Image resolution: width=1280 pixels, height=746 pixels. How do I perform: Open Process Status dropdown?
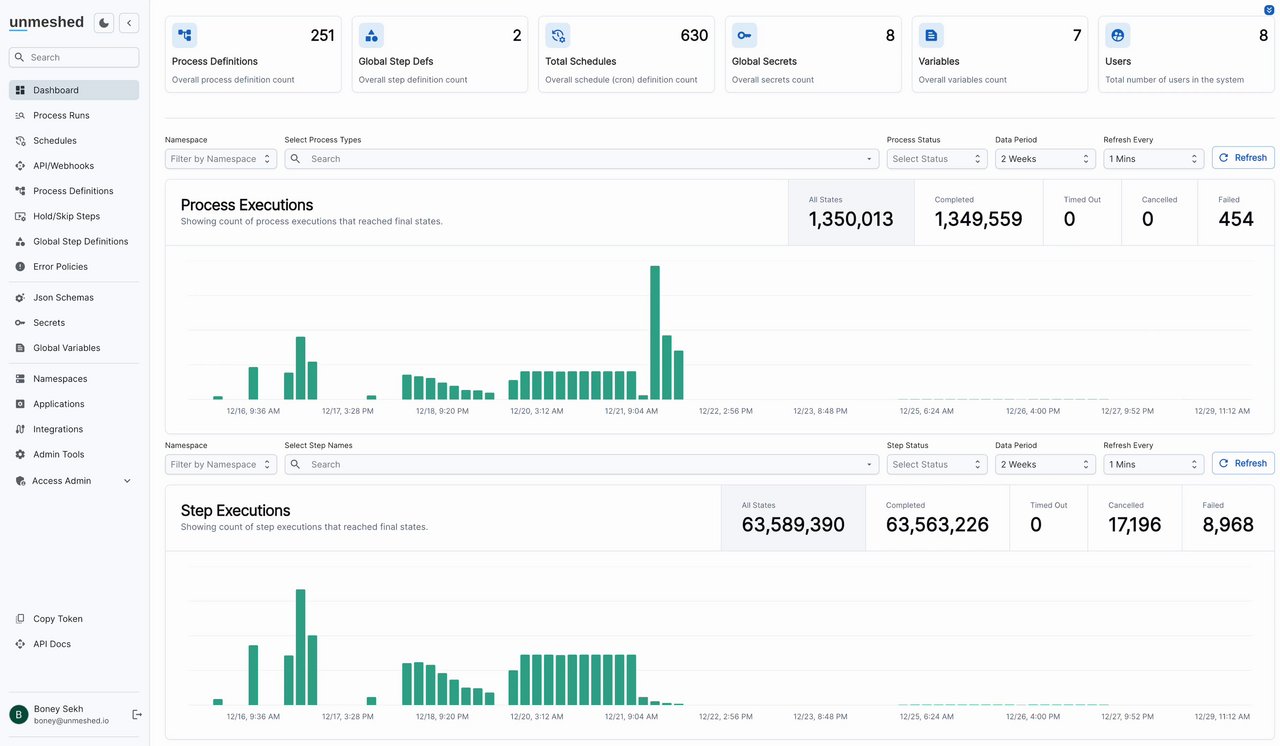(937, 159)
